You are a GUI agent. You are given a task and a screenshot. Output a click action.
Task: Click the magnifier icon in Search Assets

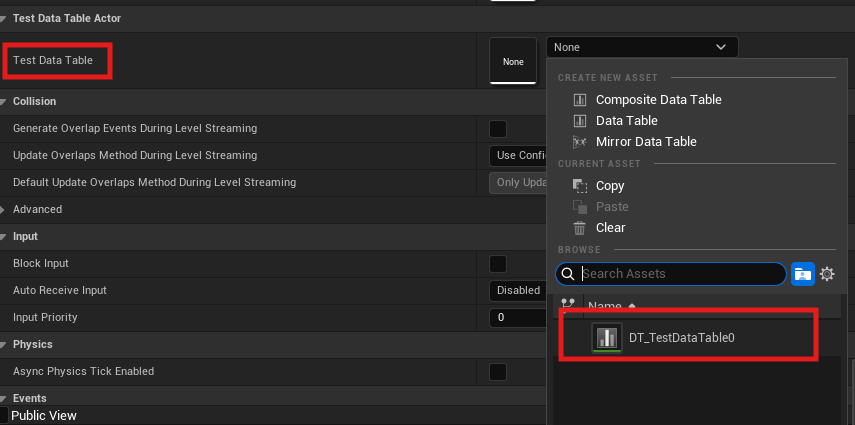coord(568,274)
